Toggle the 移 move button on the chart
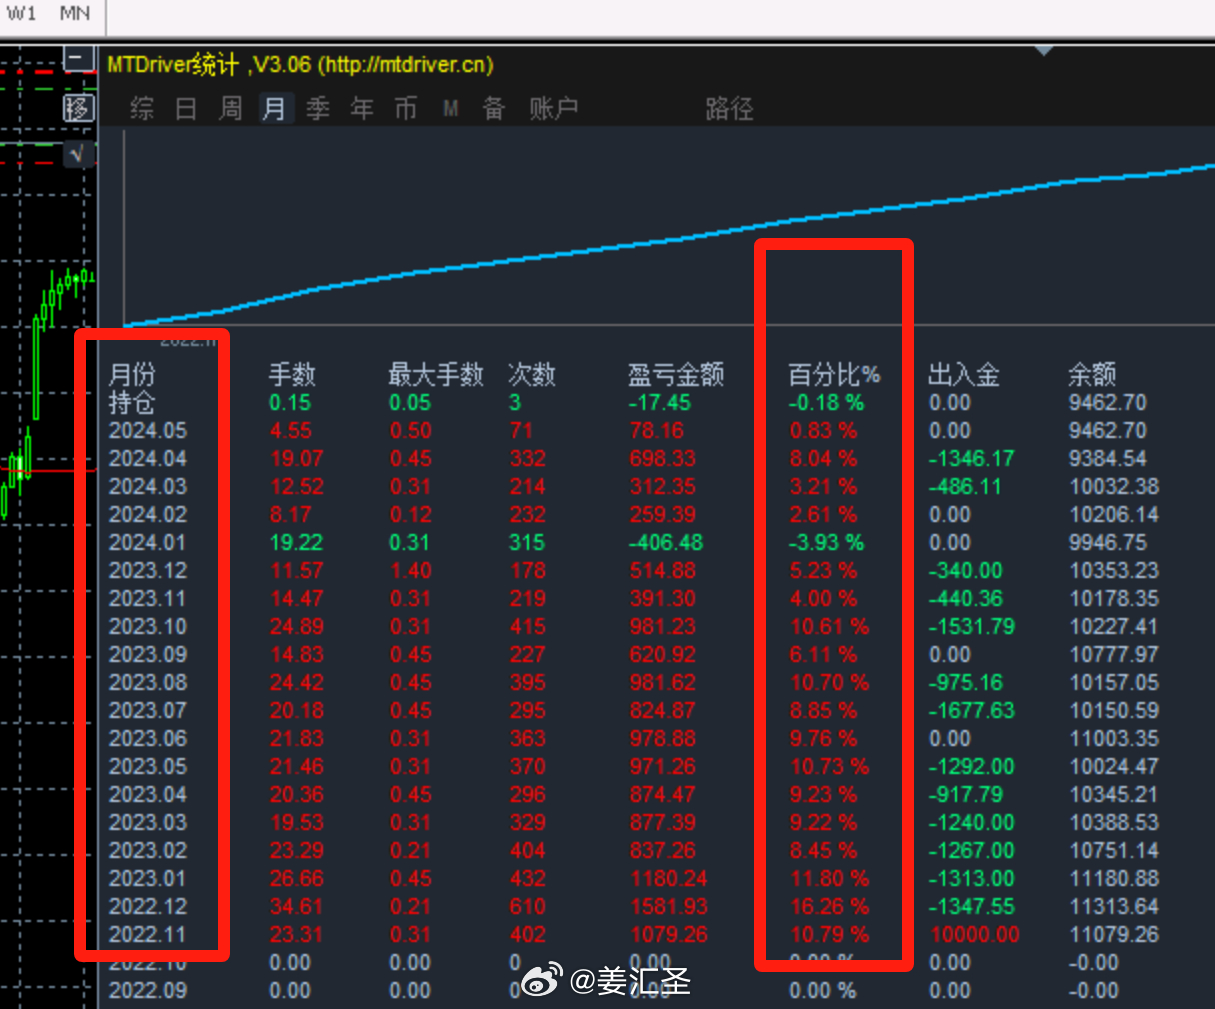Screen dimensions: 1215x1009 [78, 109]
